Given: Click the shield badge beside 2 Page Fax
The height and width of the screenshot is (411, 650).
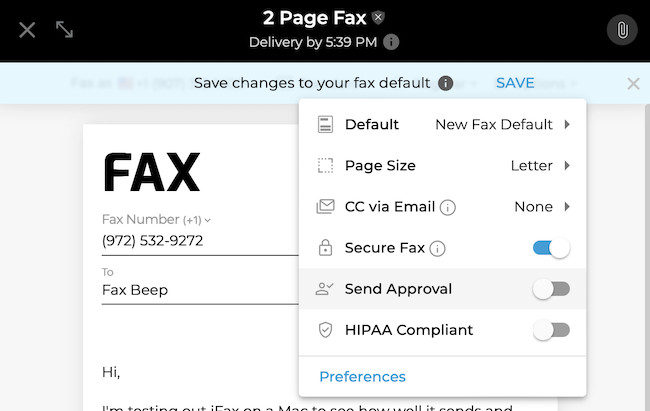Looking at the screenshot, I should (378, 17).
